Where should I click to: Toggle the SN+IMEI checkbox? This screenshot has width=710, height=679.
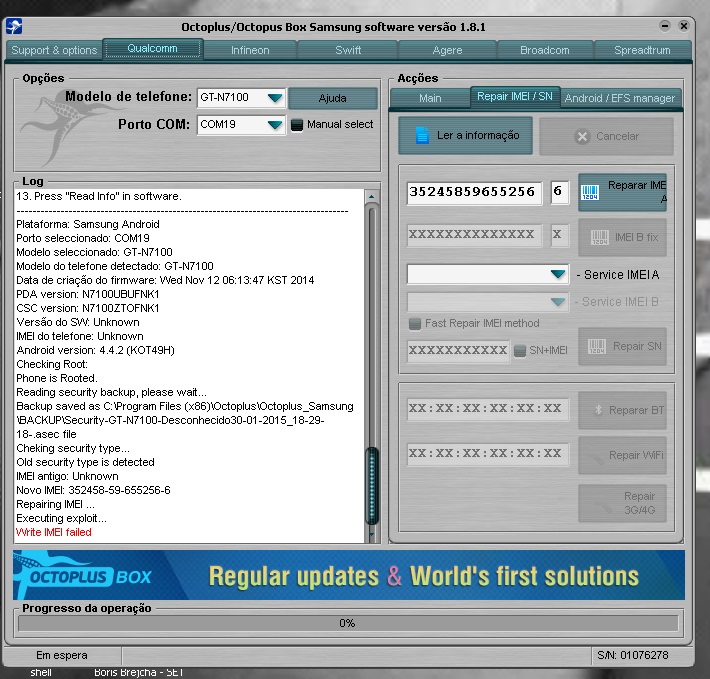pyautogui.click(x=520, y=350)
